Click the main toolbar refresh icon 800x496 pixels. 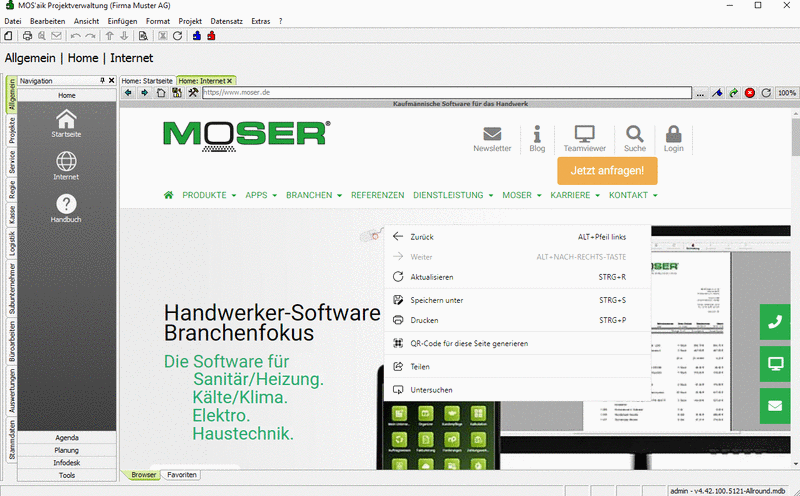[x=178, y=36]
